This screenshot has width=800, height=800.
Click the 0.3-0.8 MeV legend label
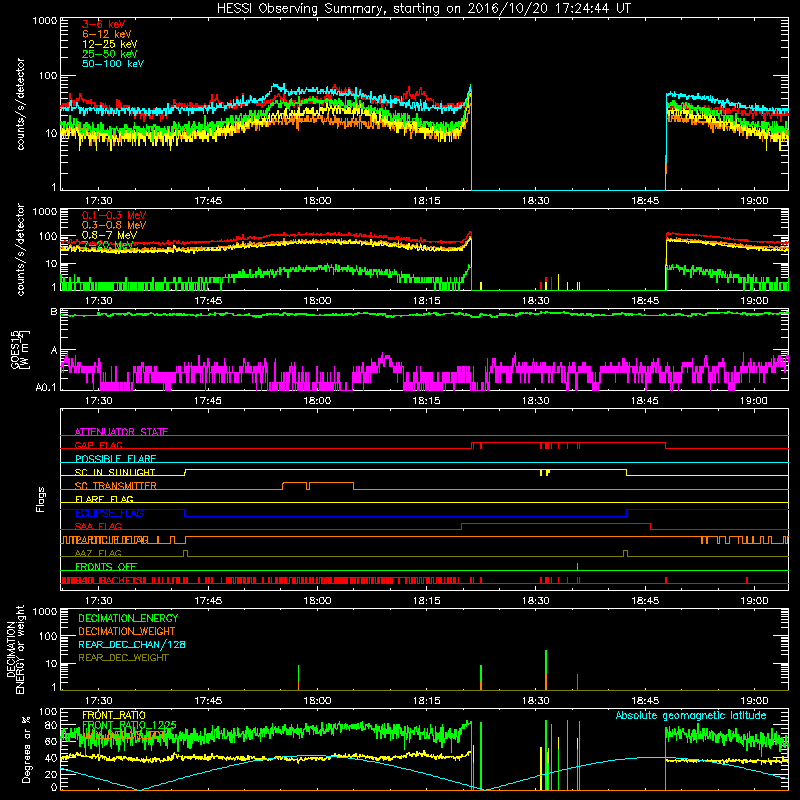pos(114,225)
